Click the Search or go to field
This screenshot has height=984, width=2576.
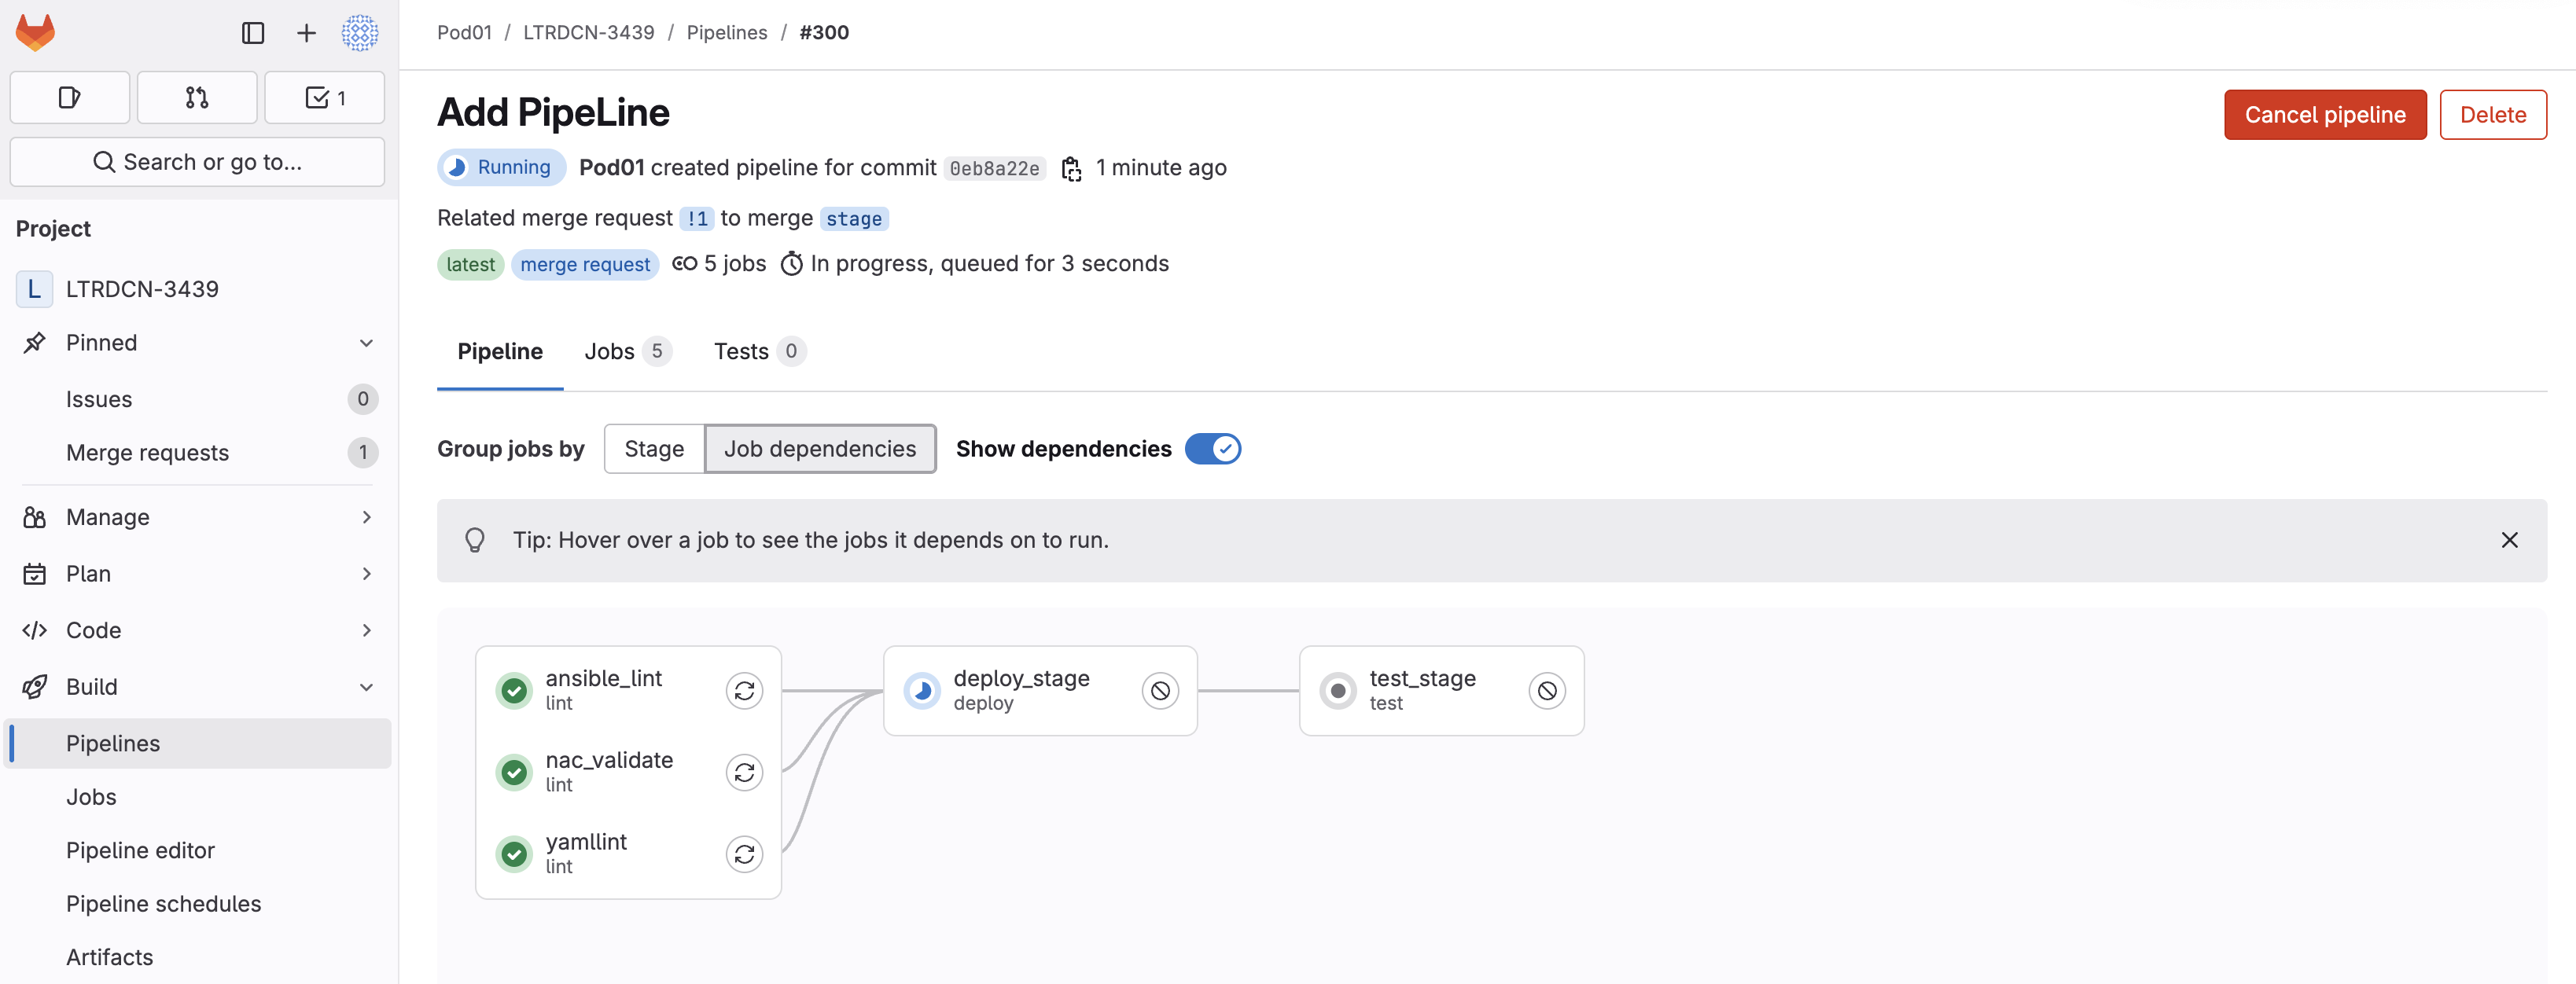point(197,162)
